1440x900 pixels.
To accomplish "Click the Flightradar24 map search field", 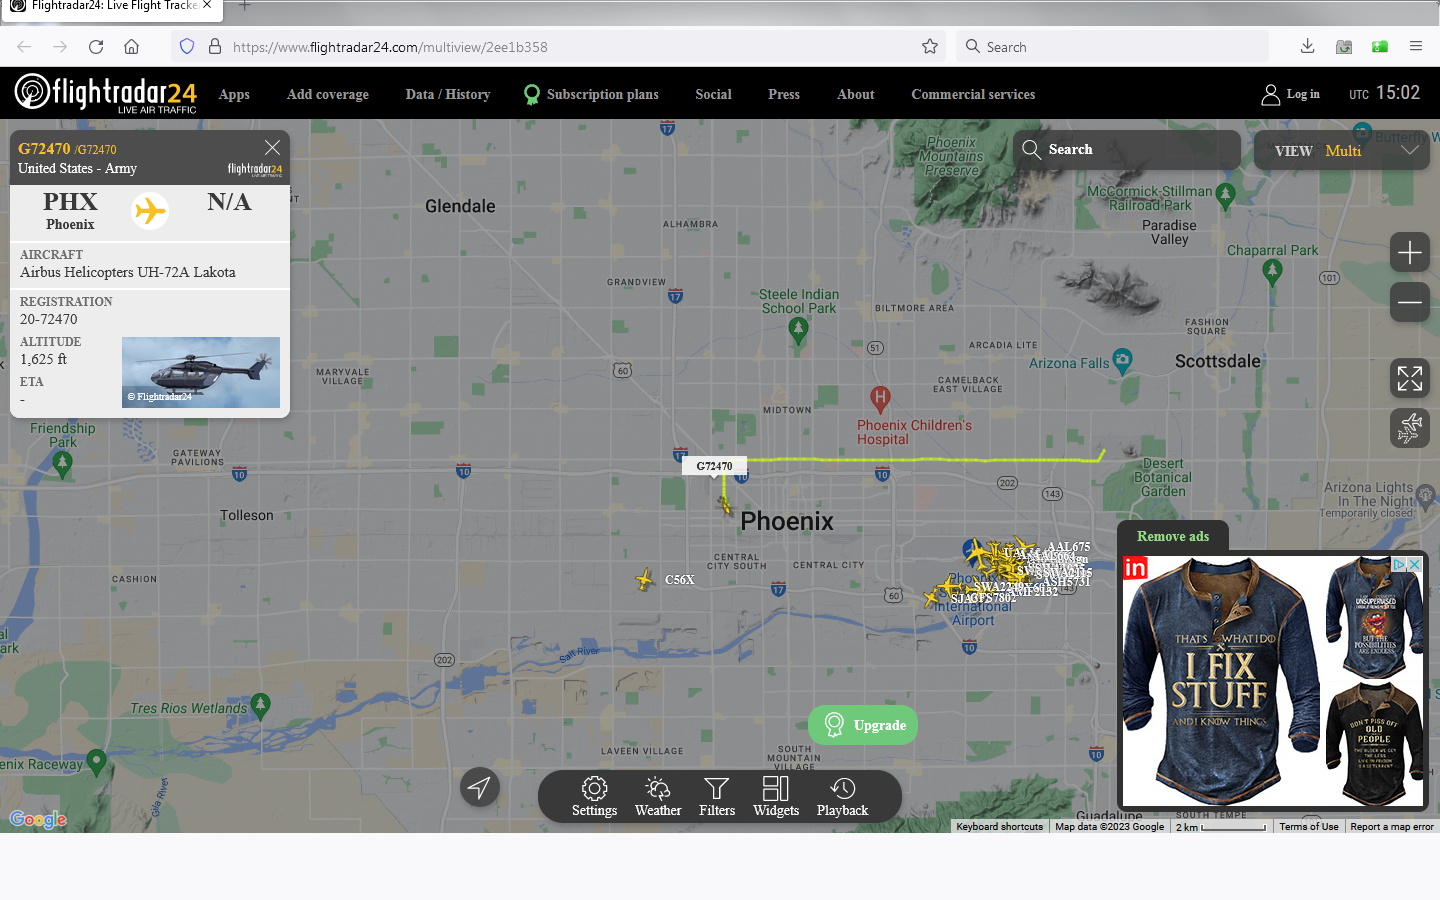I will (x=1127, y=150).
